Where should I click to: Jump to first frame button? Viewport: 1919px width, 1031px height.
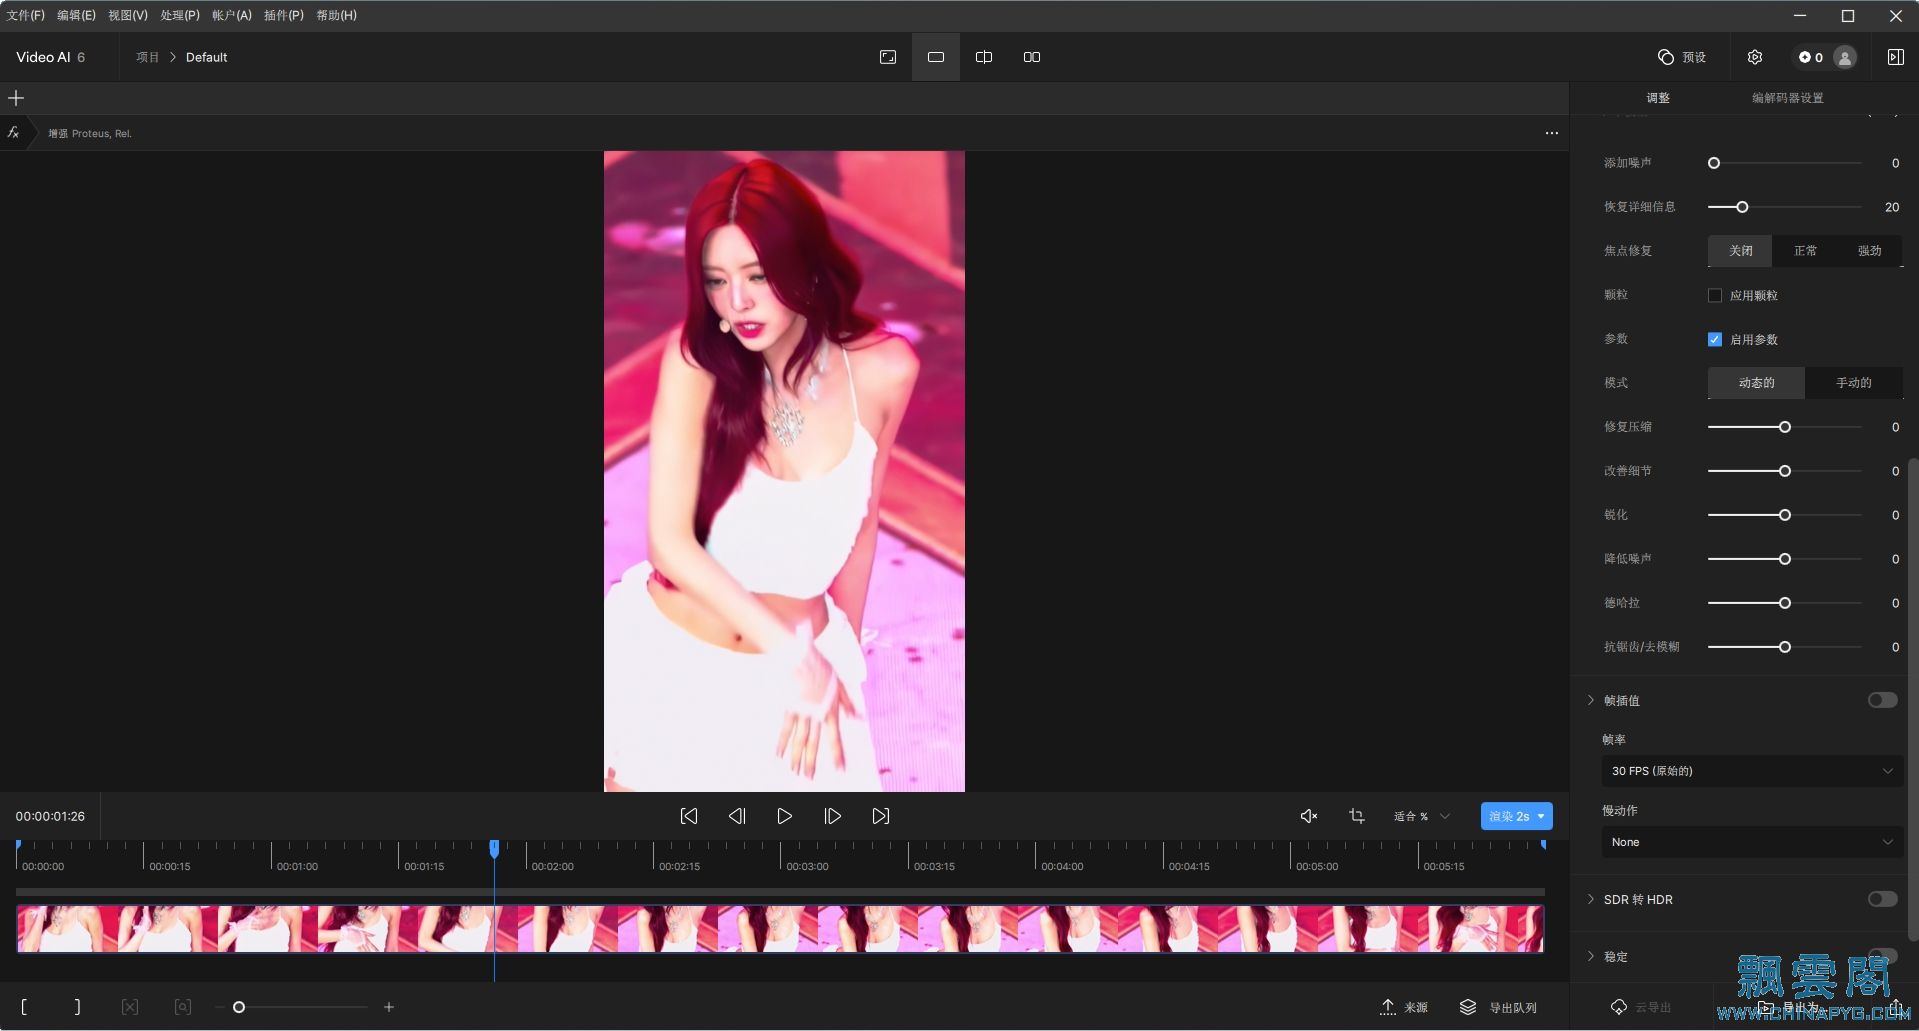689,816
